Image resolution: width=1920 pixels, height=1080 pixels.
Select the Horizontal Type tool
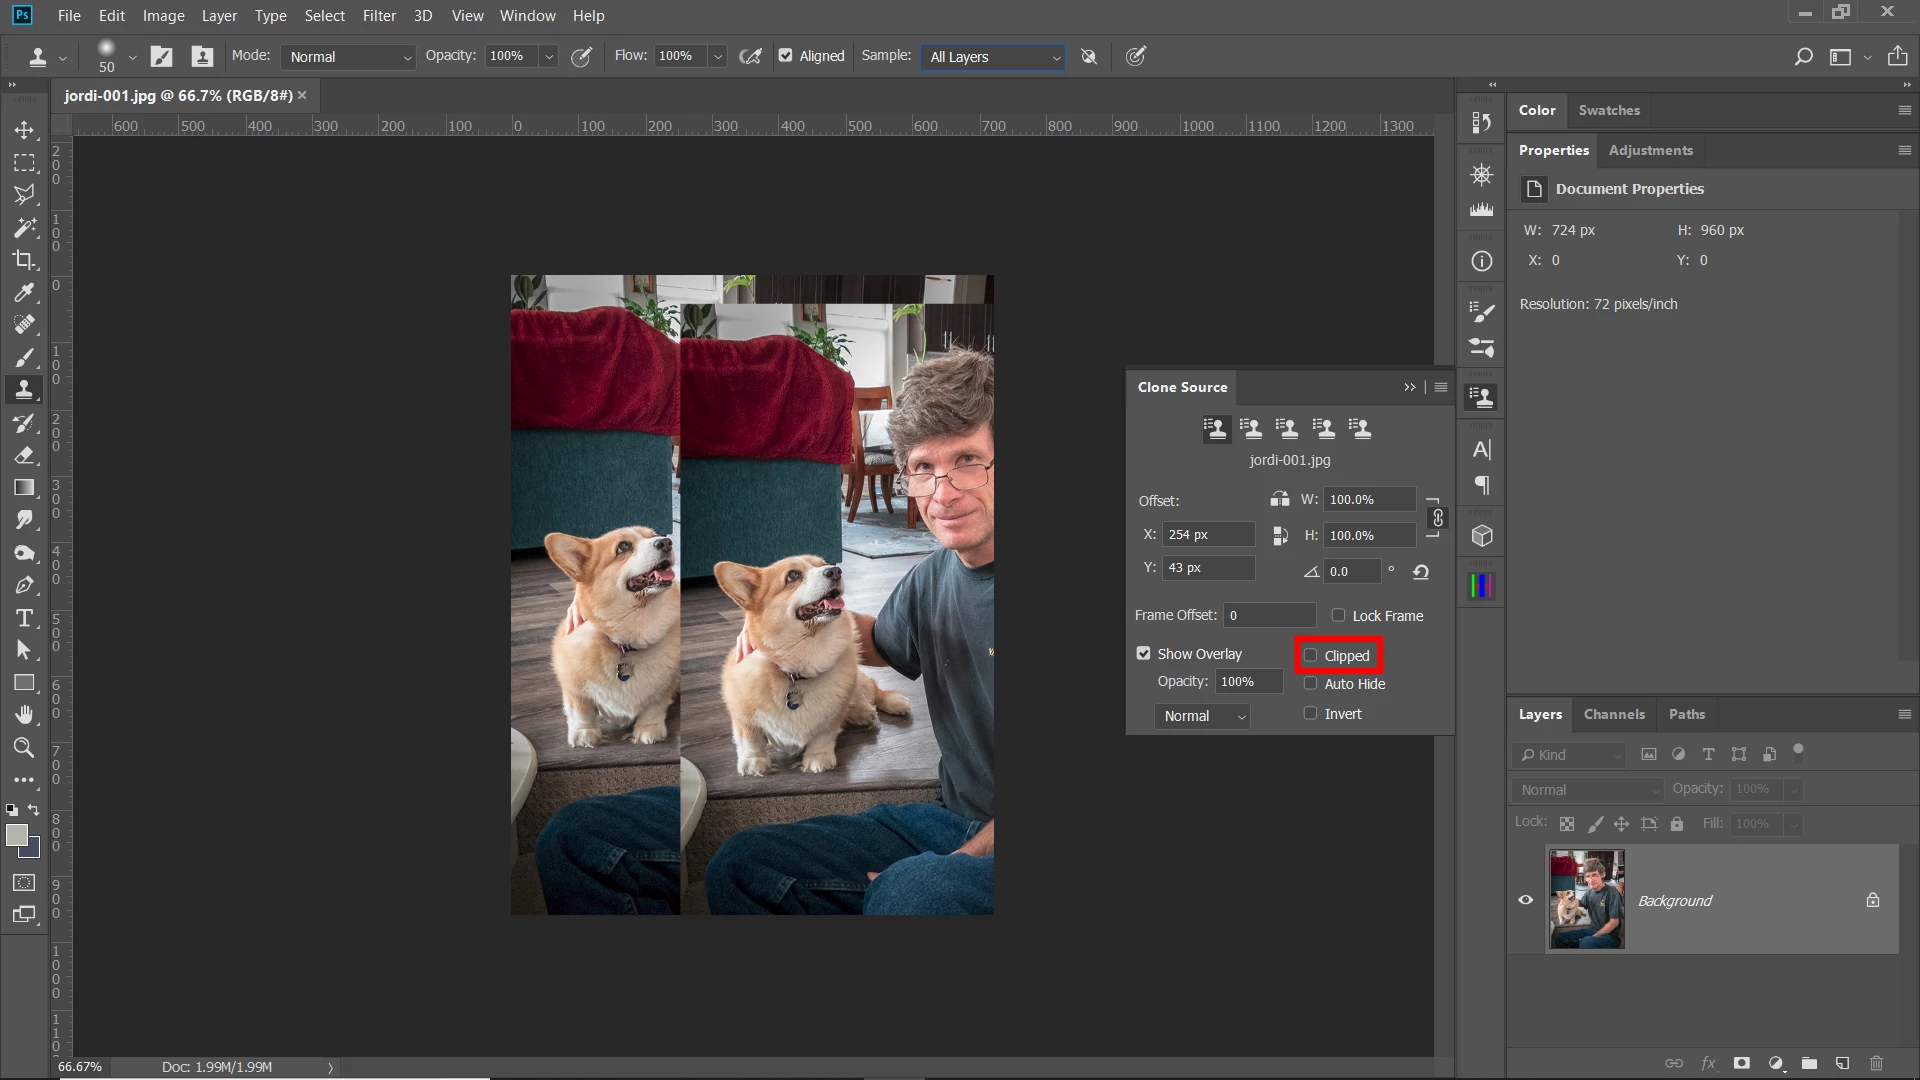[24, 618]
